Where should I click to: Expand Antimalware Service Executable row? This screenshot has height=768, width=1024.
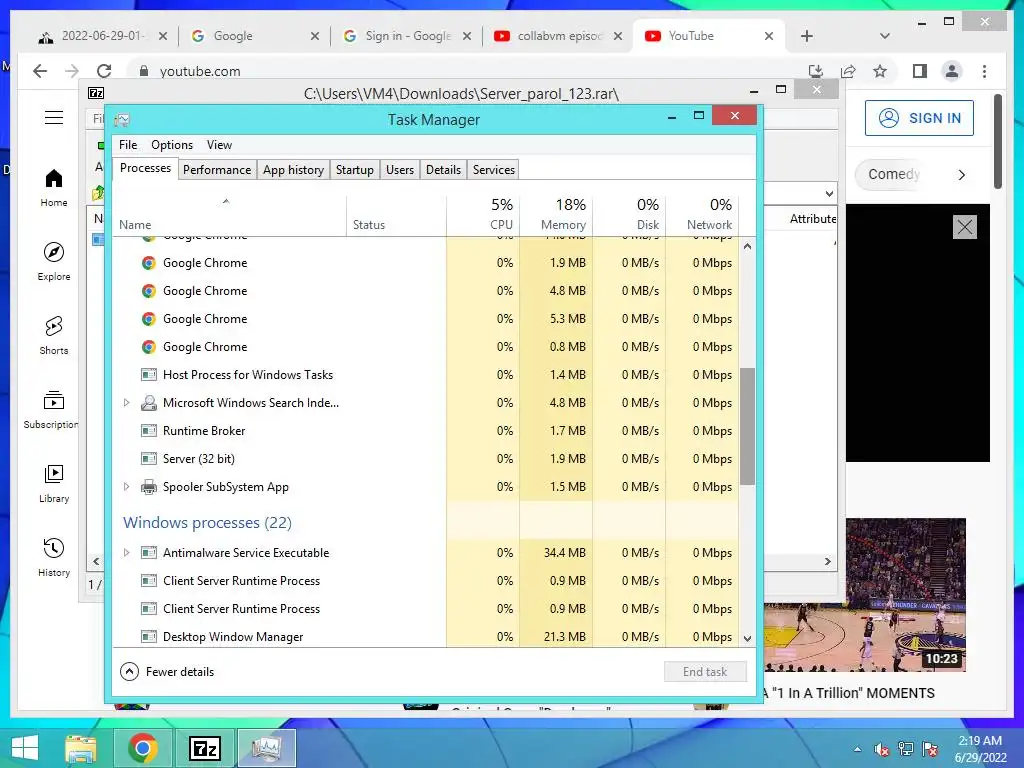[x=127, y=552]
